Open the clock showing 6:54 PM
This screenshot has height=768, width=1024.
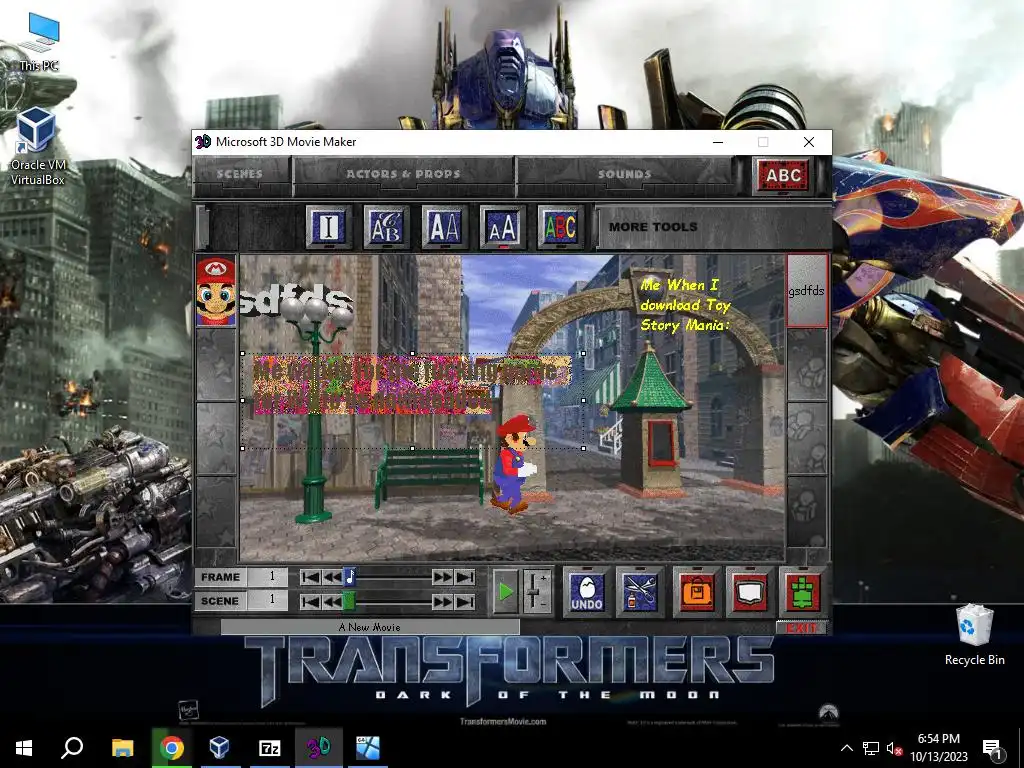click(938, 748)
